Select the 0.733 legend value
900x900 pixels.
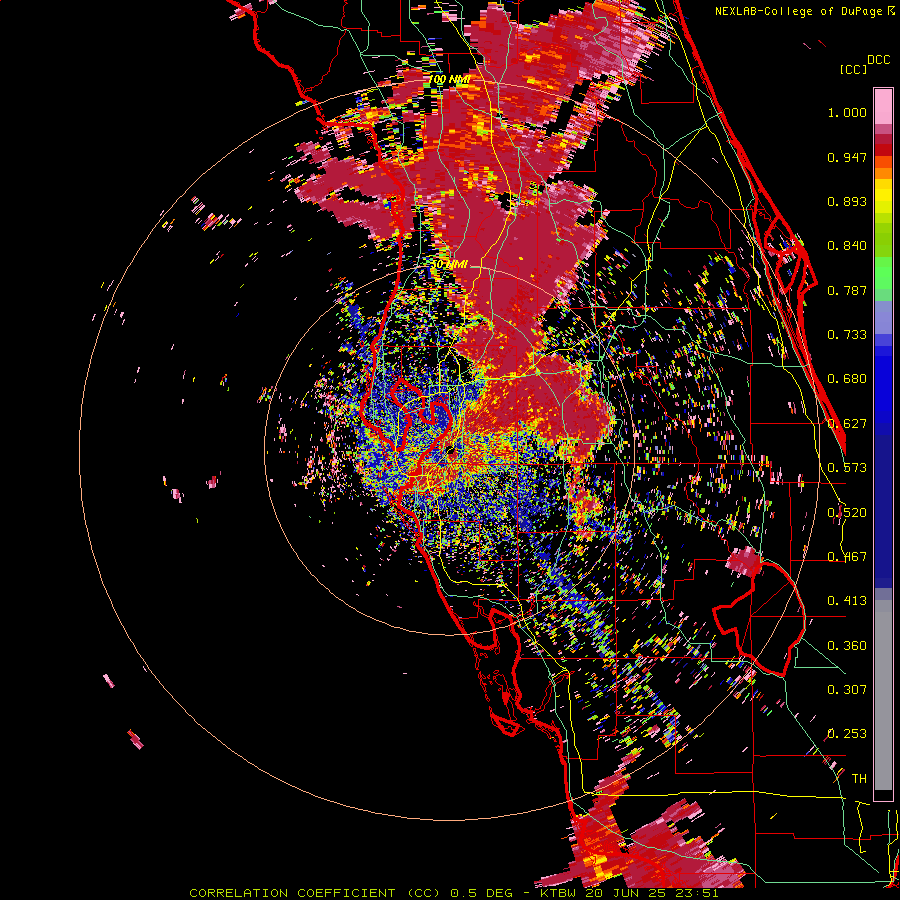847,335
